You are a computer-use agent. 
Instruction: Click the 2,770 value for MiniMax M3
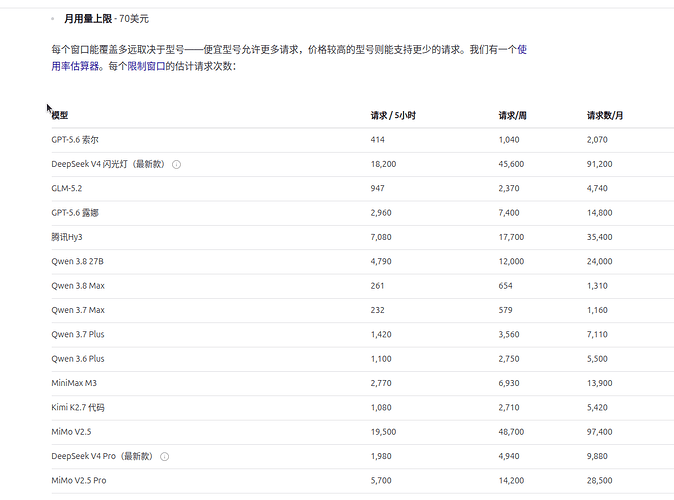point(381,383)
